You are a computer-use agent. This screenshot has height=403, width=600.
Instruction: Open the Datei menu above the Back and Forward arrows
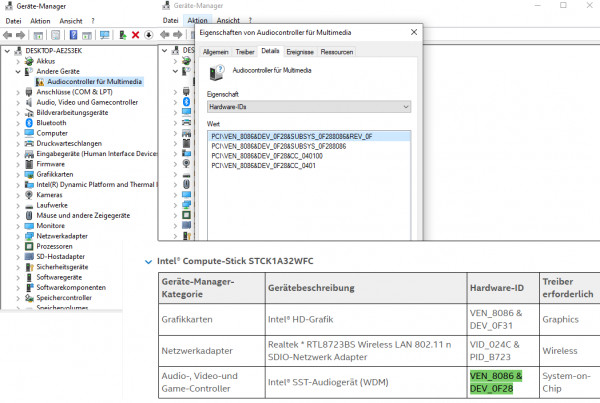coord(13,21)
